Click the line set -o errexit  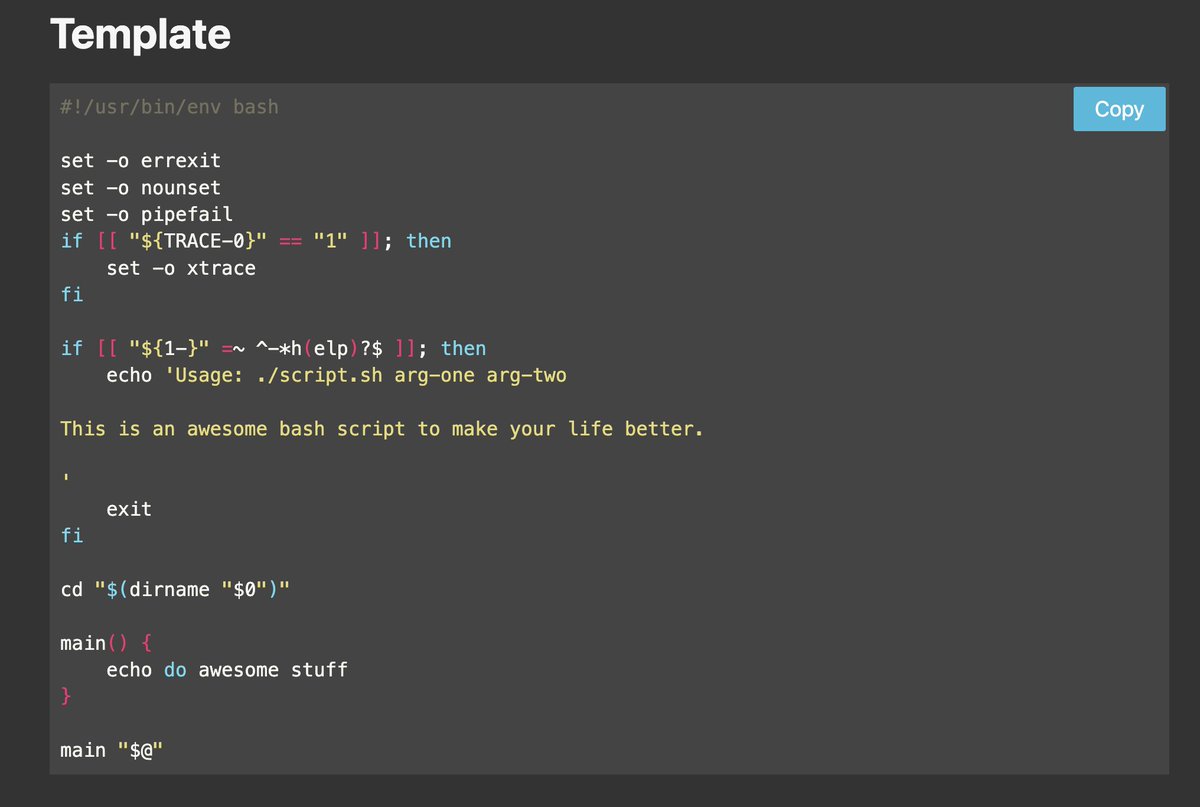coord(139,160)
